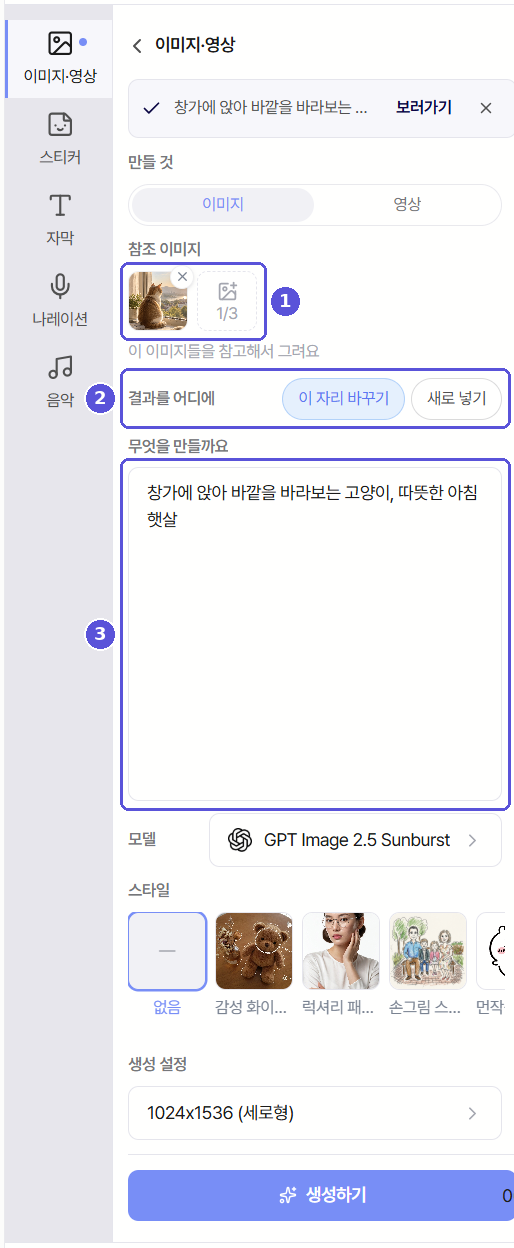The height and width of the screenshot is (1248, 514).
Task: Dismiss the notification banner with X
Action: [x=486, y=107]
